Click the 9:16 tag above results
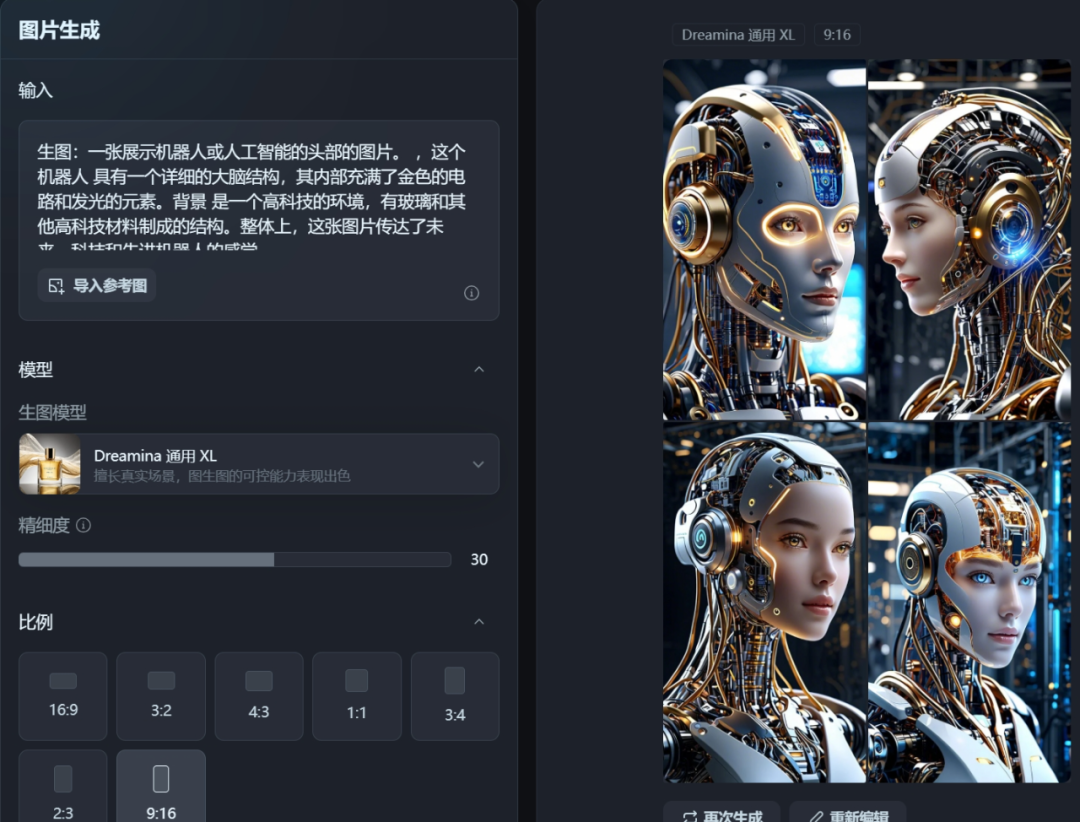Viewport: 1080px width, 822px height. click(837, 35)
